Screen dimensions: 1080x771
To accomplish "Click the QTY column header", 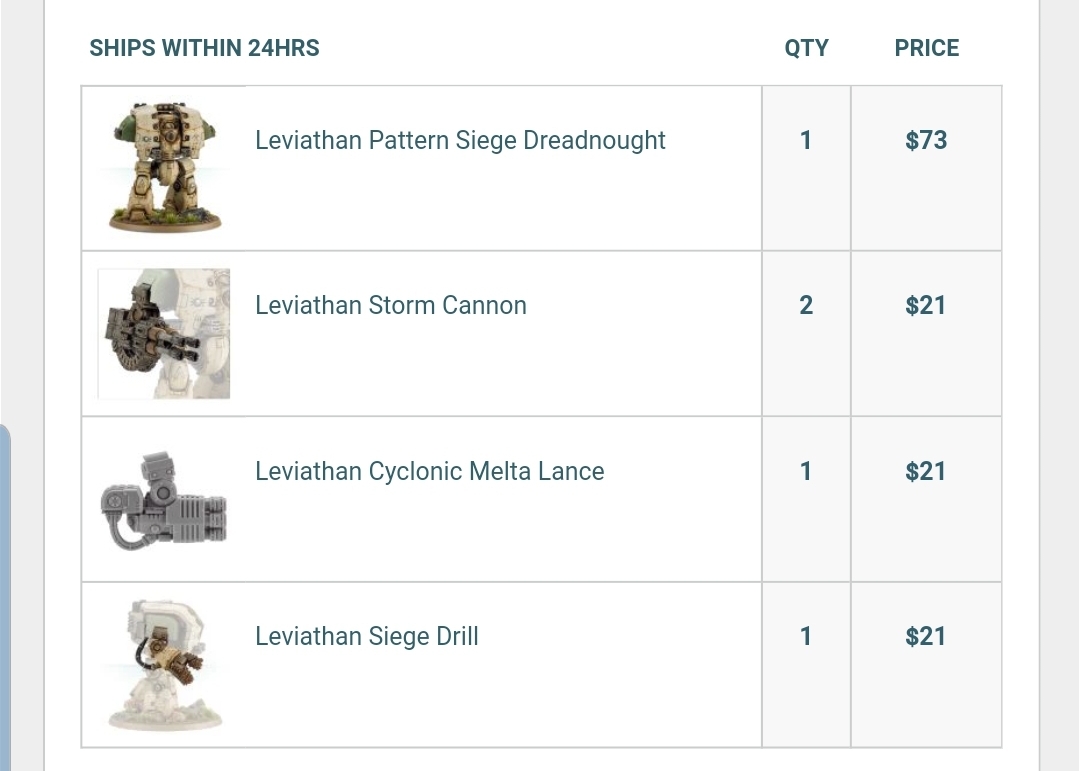I will click(x=806, y=48).
